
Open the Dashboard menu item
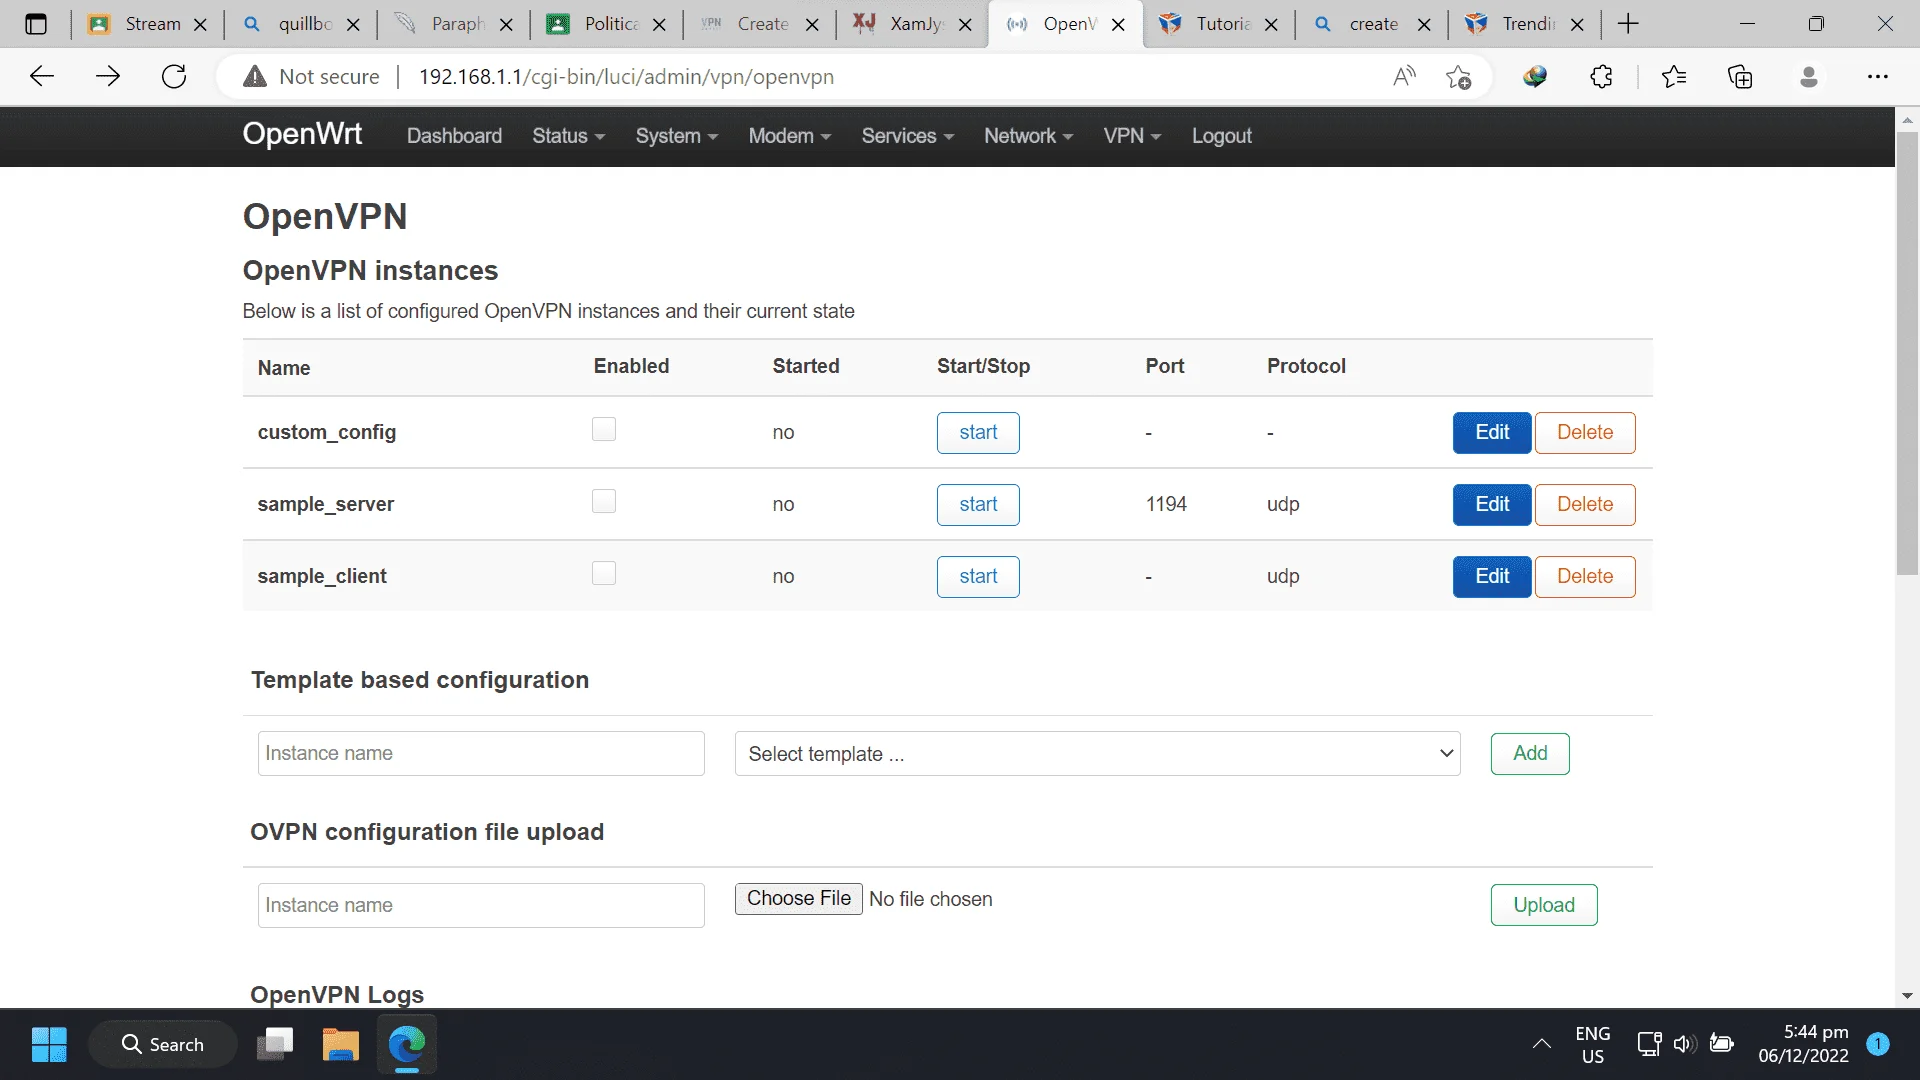[x=454, y=136]
